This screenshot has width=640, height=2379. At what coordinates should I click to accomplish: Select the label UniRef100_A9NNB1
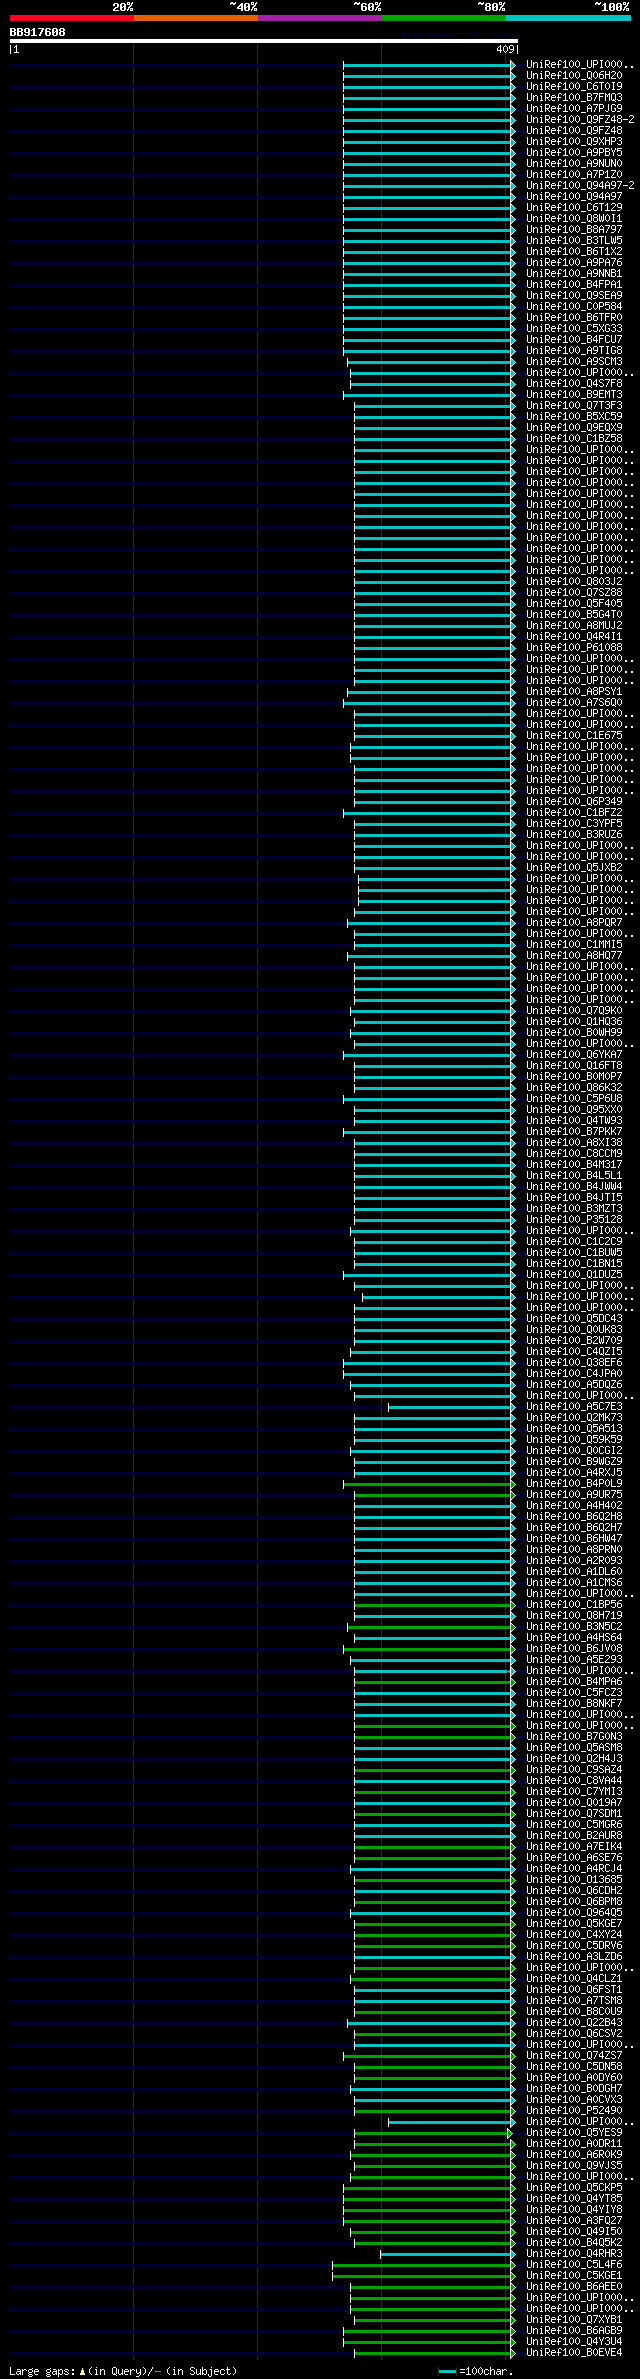click(574, 273)
